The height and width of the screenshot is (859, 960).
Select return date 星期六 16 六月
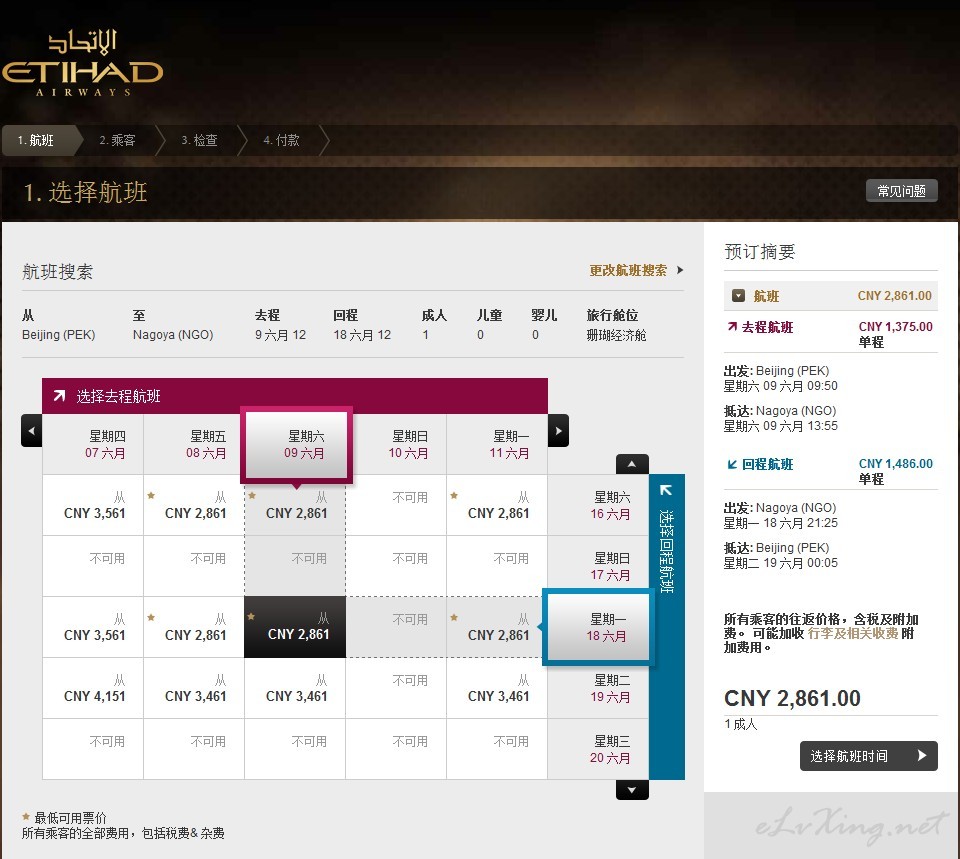[x=598, y=505]
